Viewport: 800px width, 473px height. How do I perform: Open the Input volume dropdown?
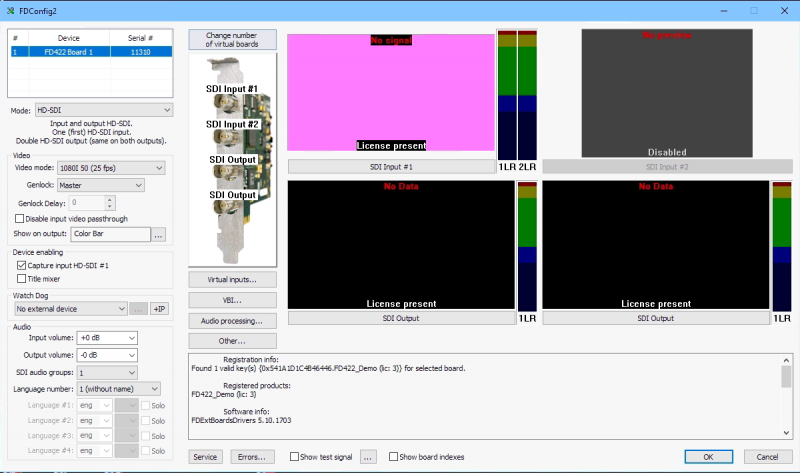107,338
